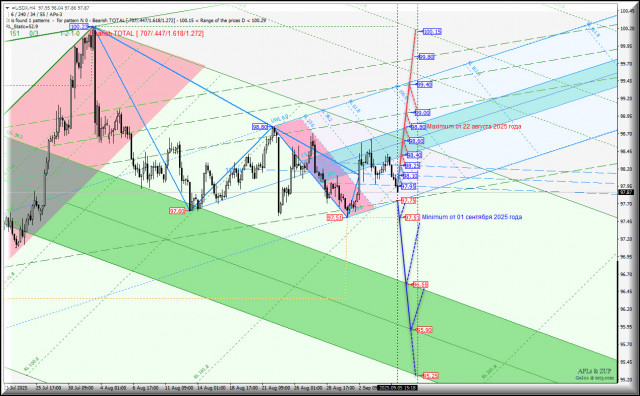The width and height of the screenshot is (640, 396).
Task: Click the highlighted 2025.09.05 date cursor label
Action: pos(398,388)
